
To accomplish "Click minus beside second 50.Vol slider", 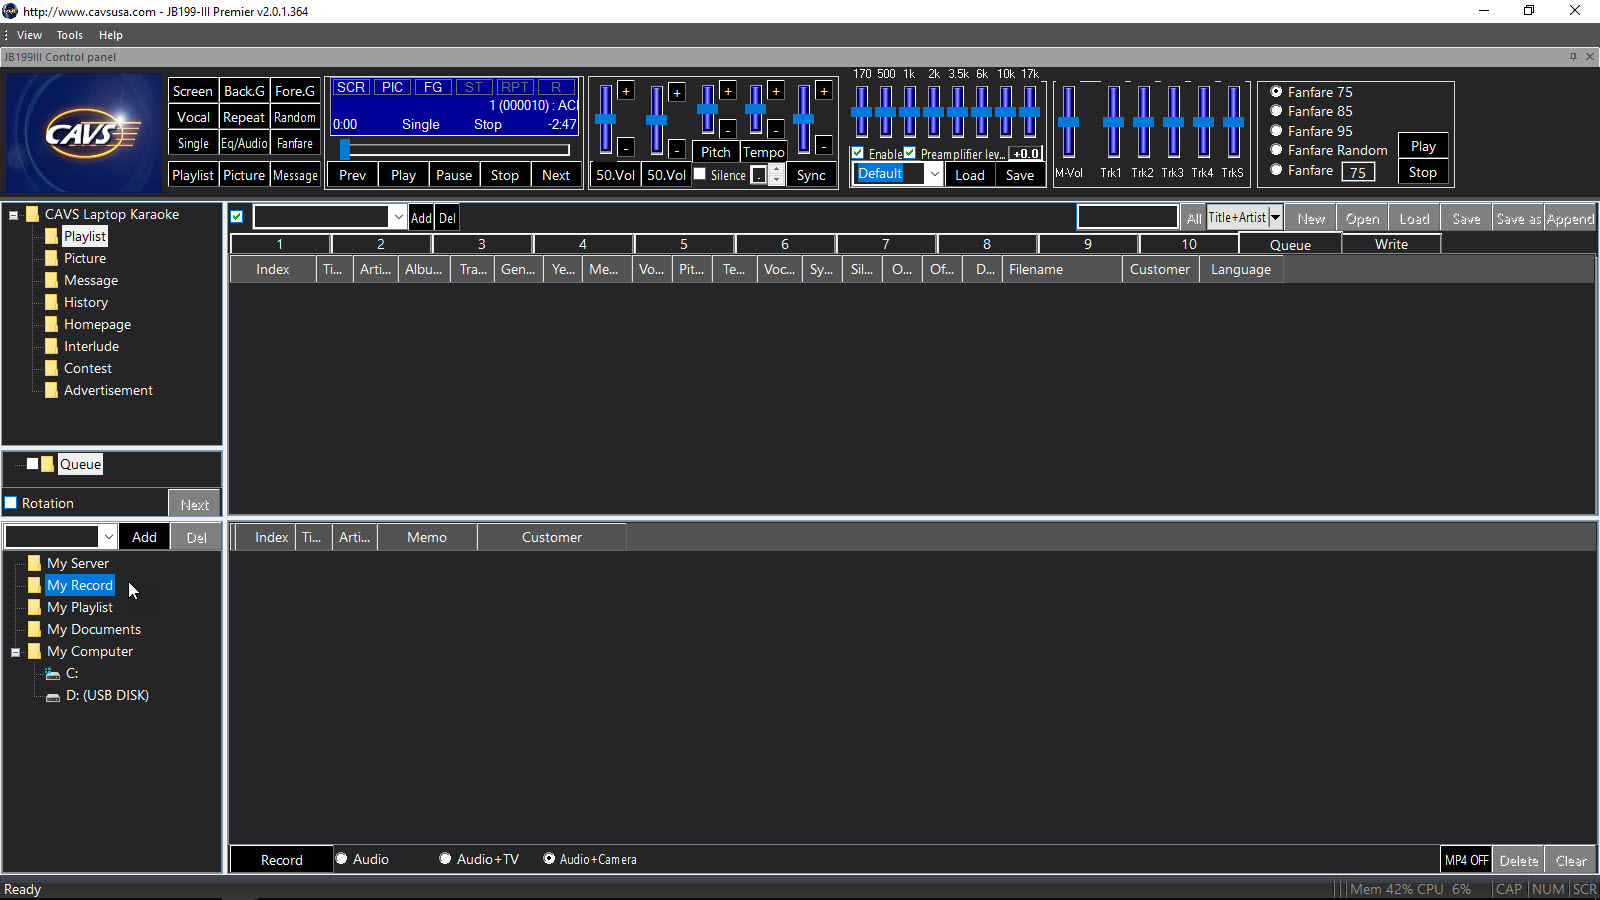I will coord(677,150).
